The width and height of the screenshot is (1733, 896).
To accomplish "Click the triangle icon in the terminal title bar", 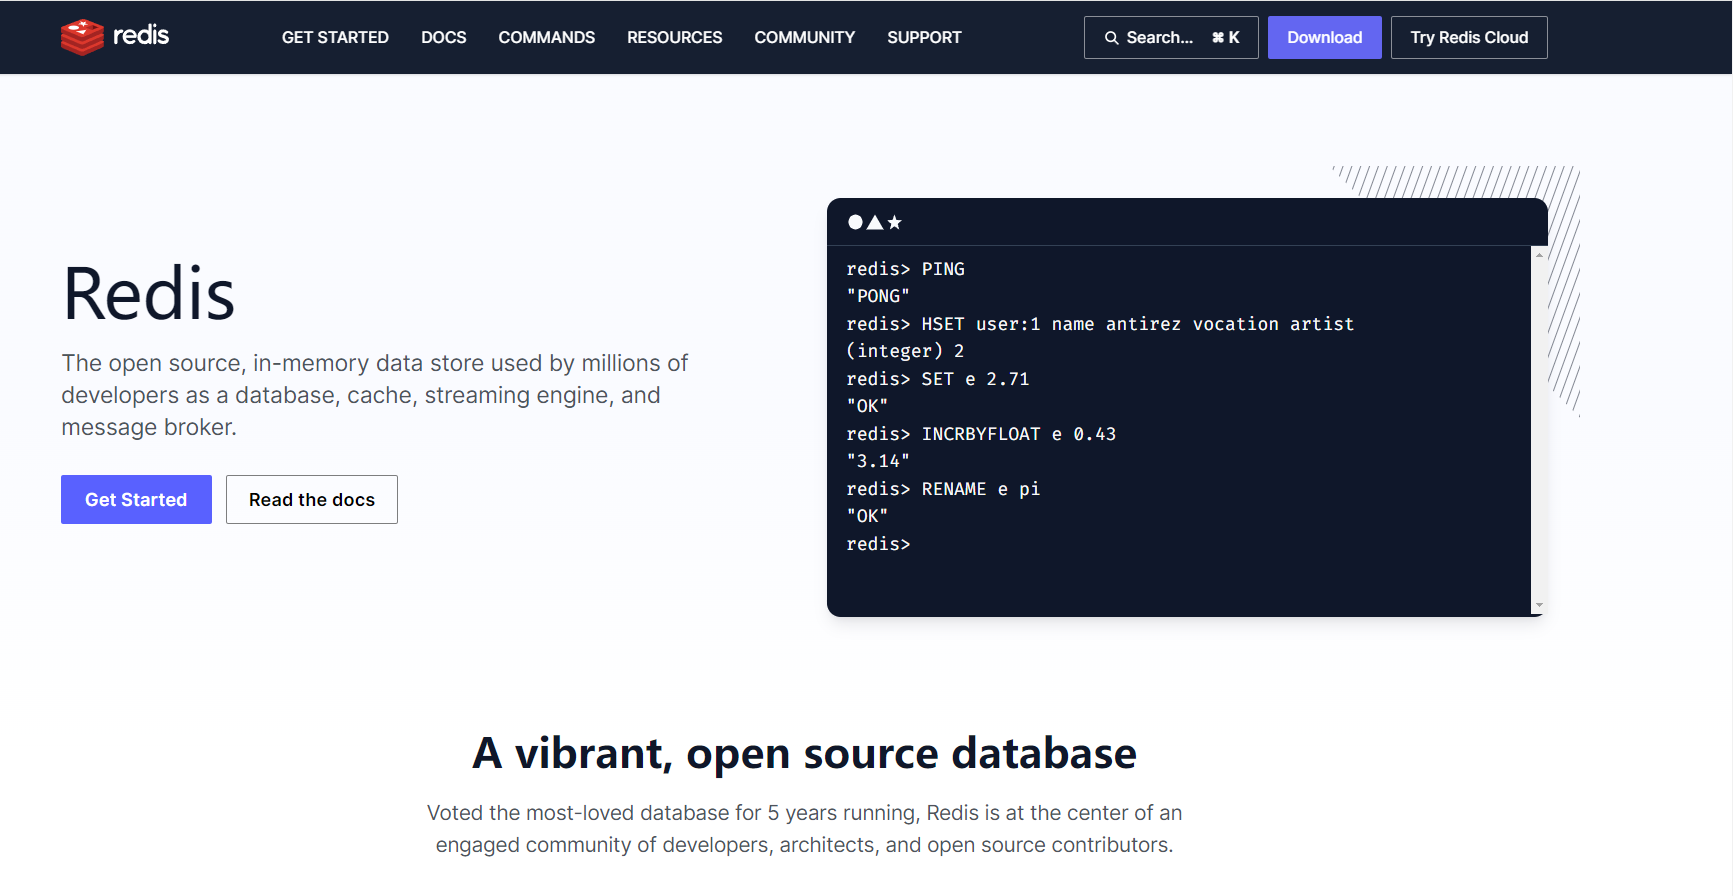I will [x=875, y=222].
